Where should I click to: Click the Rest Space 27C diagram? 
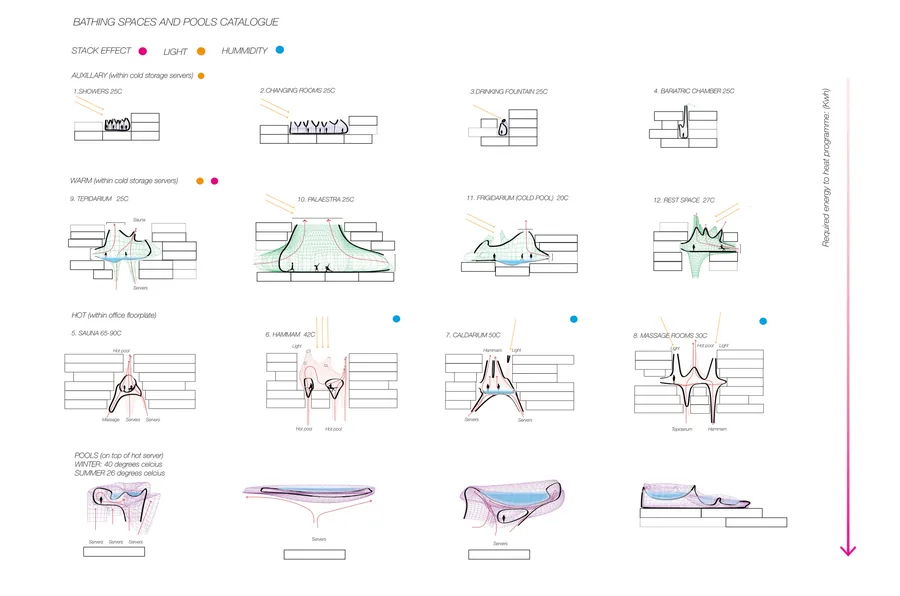[697, 241]
